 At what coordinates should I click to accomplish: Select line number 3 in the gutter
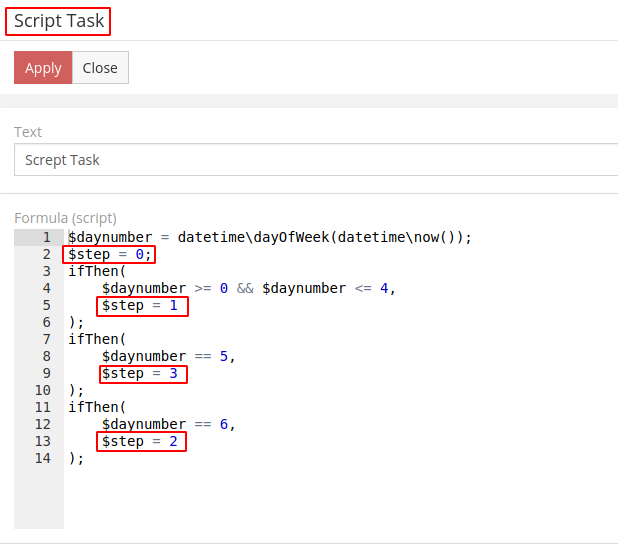[46, 272]
